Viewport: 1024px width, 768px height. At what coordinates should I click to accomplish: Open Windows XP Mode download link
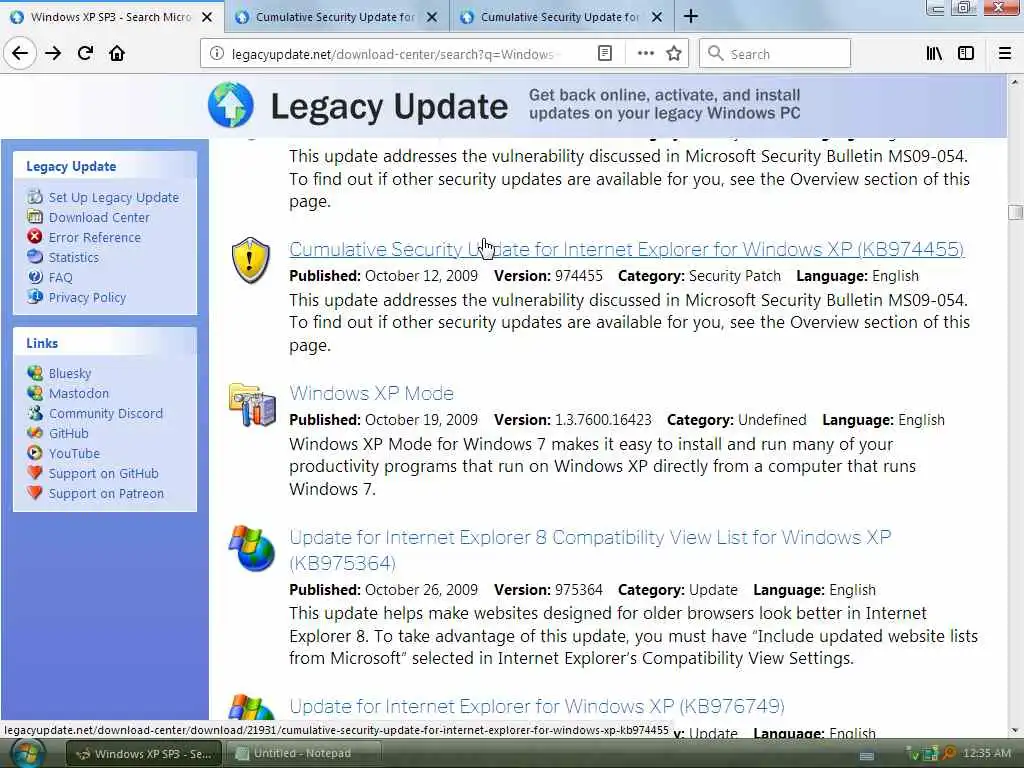pos(371,393)
